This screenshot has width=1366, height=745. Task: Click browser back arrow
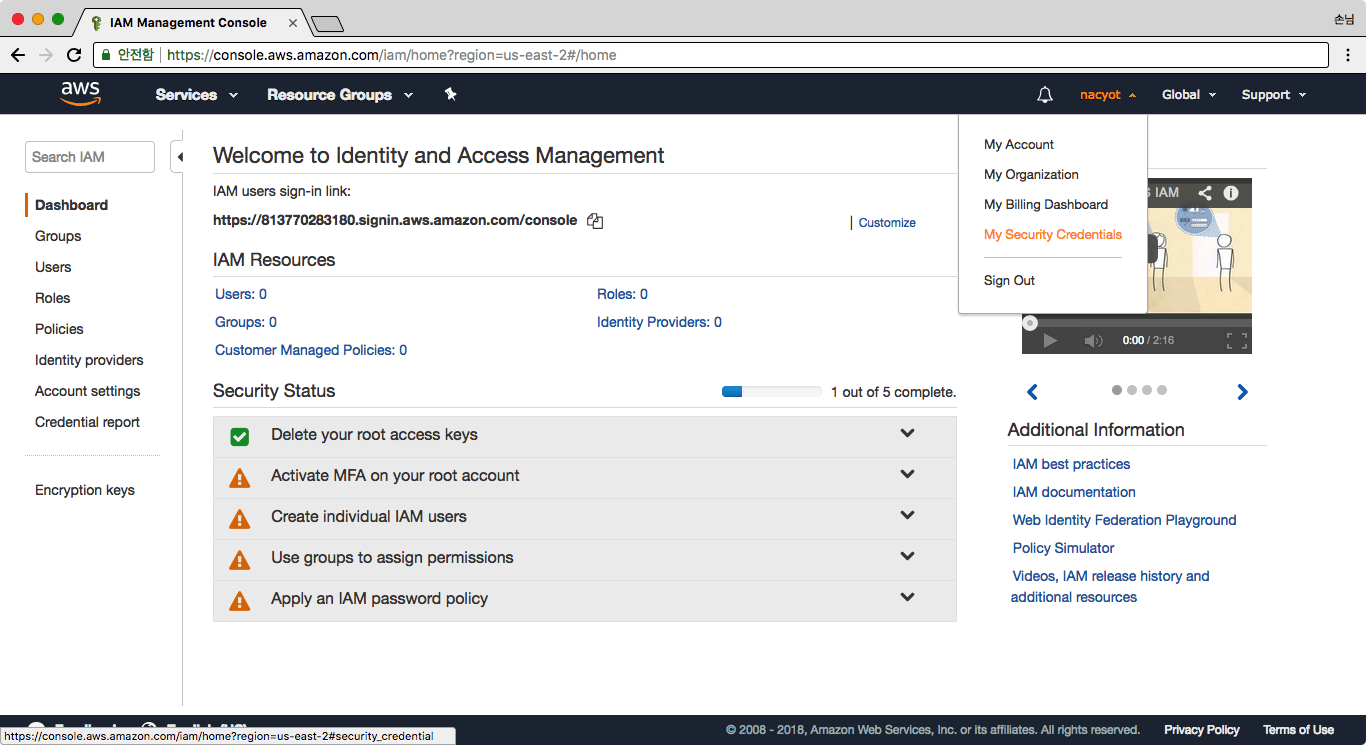click(18, 54)
